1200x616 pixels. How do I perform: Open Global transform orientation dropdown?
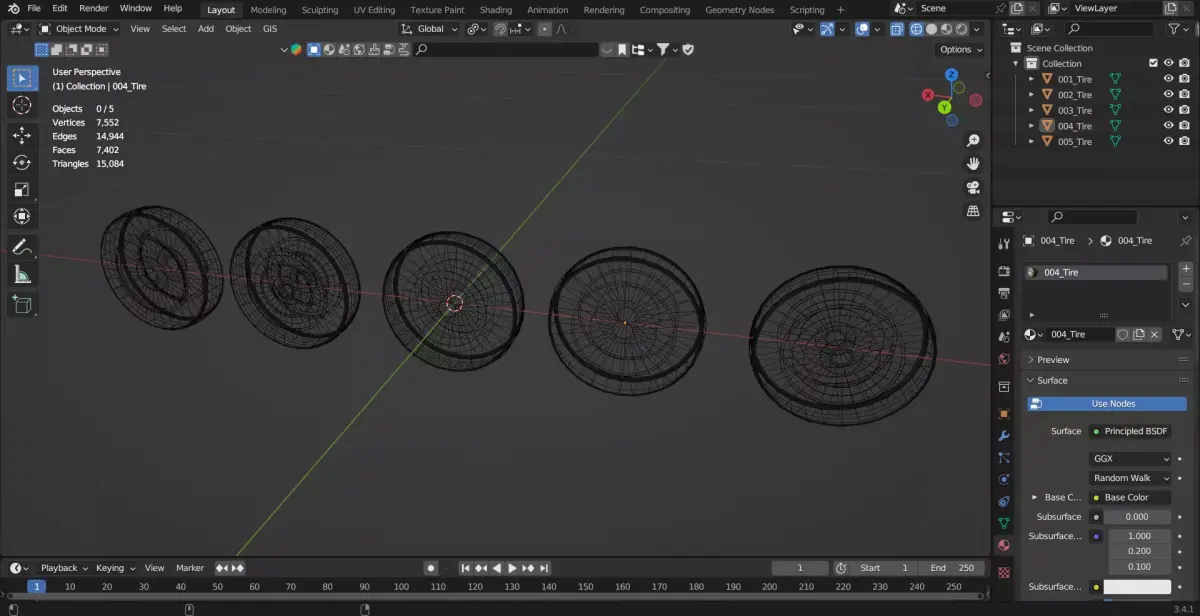click(x=430, y=29)
